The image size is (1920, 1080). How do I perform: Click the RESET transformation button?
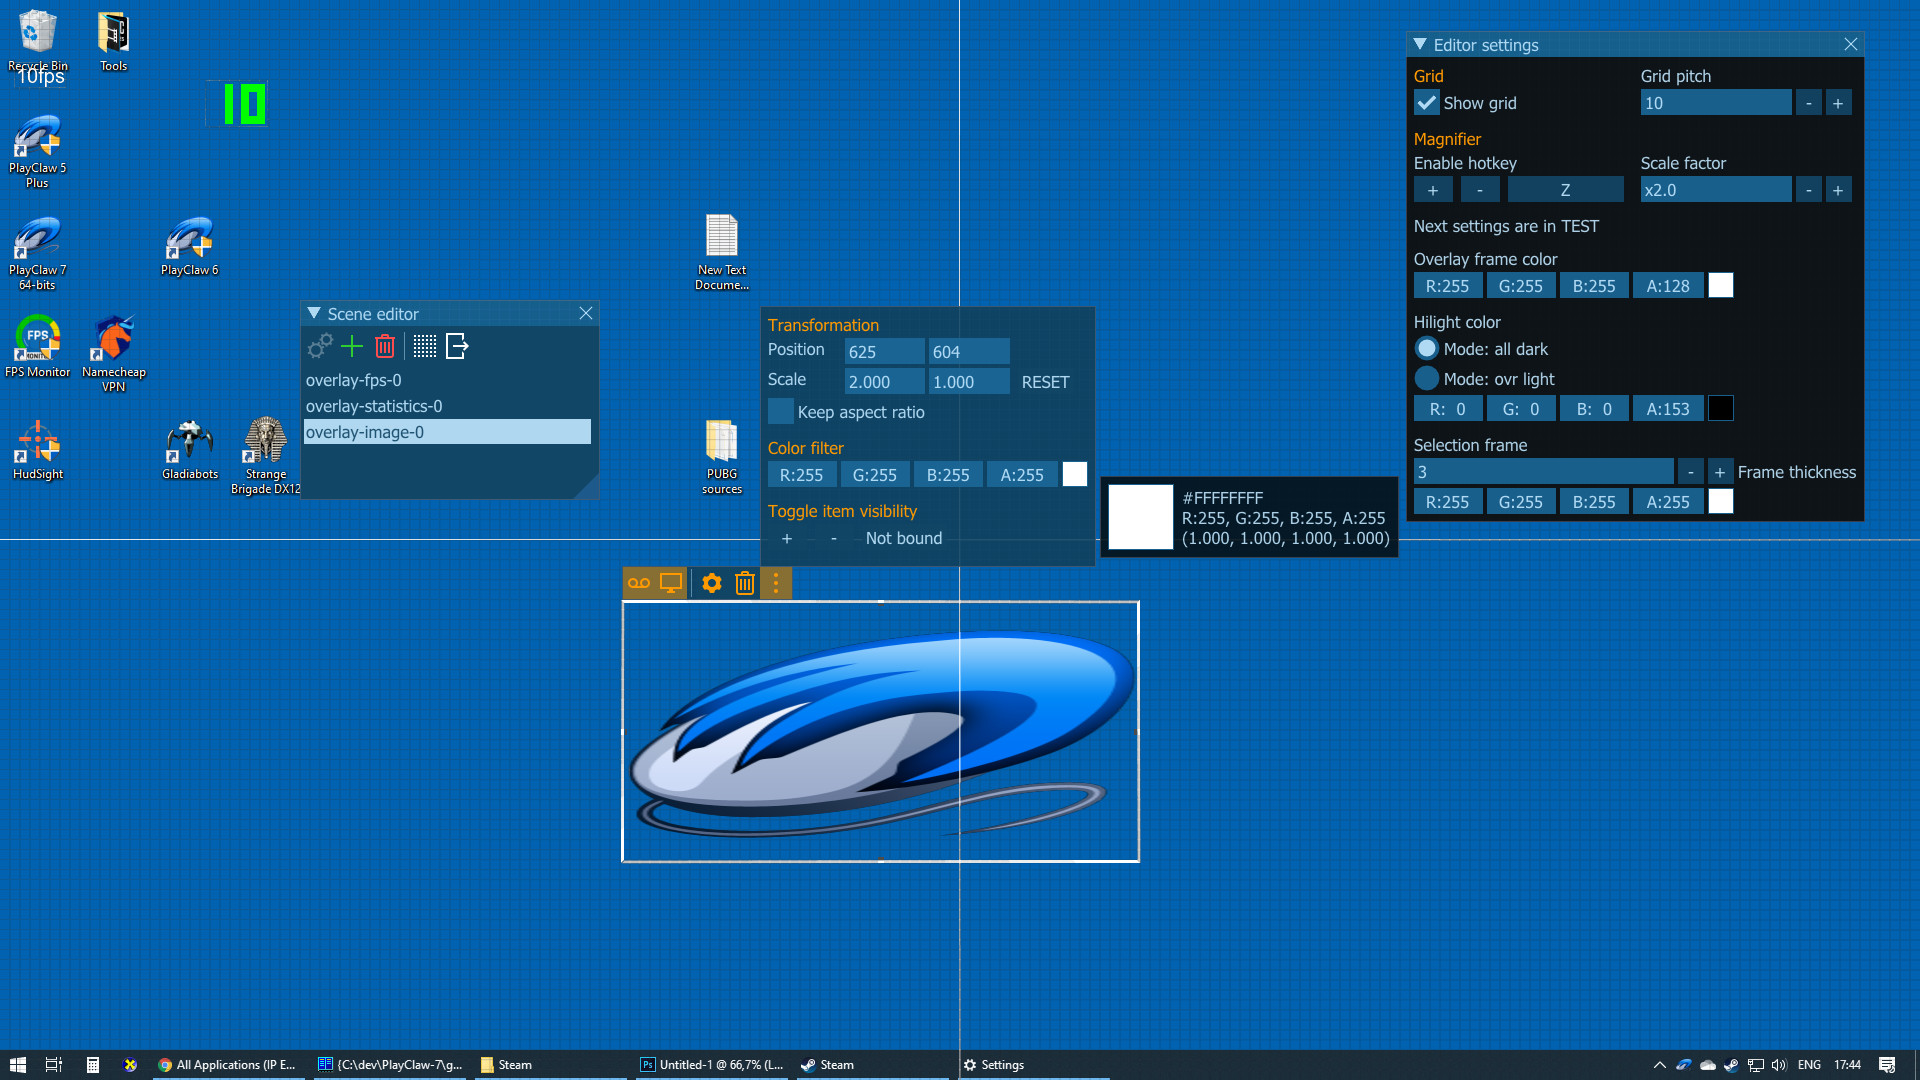pyautogui.click(x=1045, y=382)
